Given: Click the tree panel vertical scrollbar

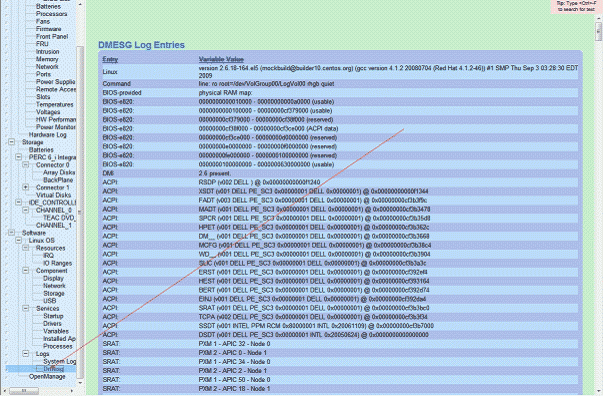Looking at the screenshot, I should click(x=80, y=213).
